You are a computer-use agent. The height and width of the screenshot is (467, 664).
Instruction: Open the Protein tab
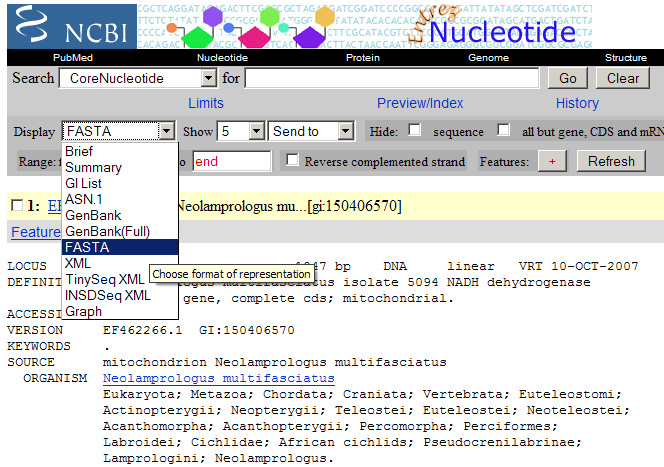pyautogui.click(x=362, y=58)
